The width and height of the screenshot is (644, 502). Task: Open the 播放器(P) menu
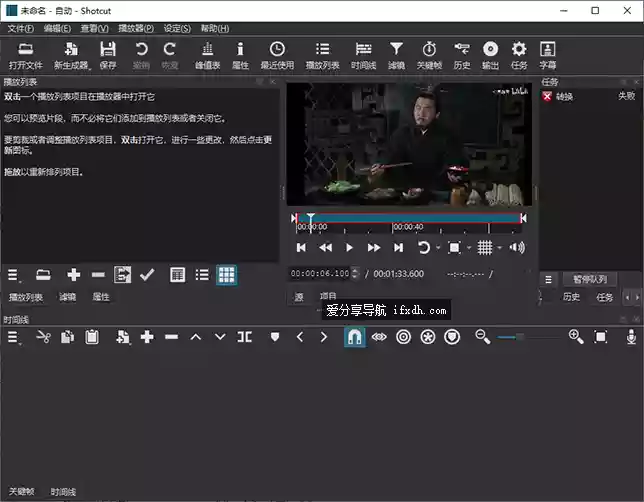136,28
